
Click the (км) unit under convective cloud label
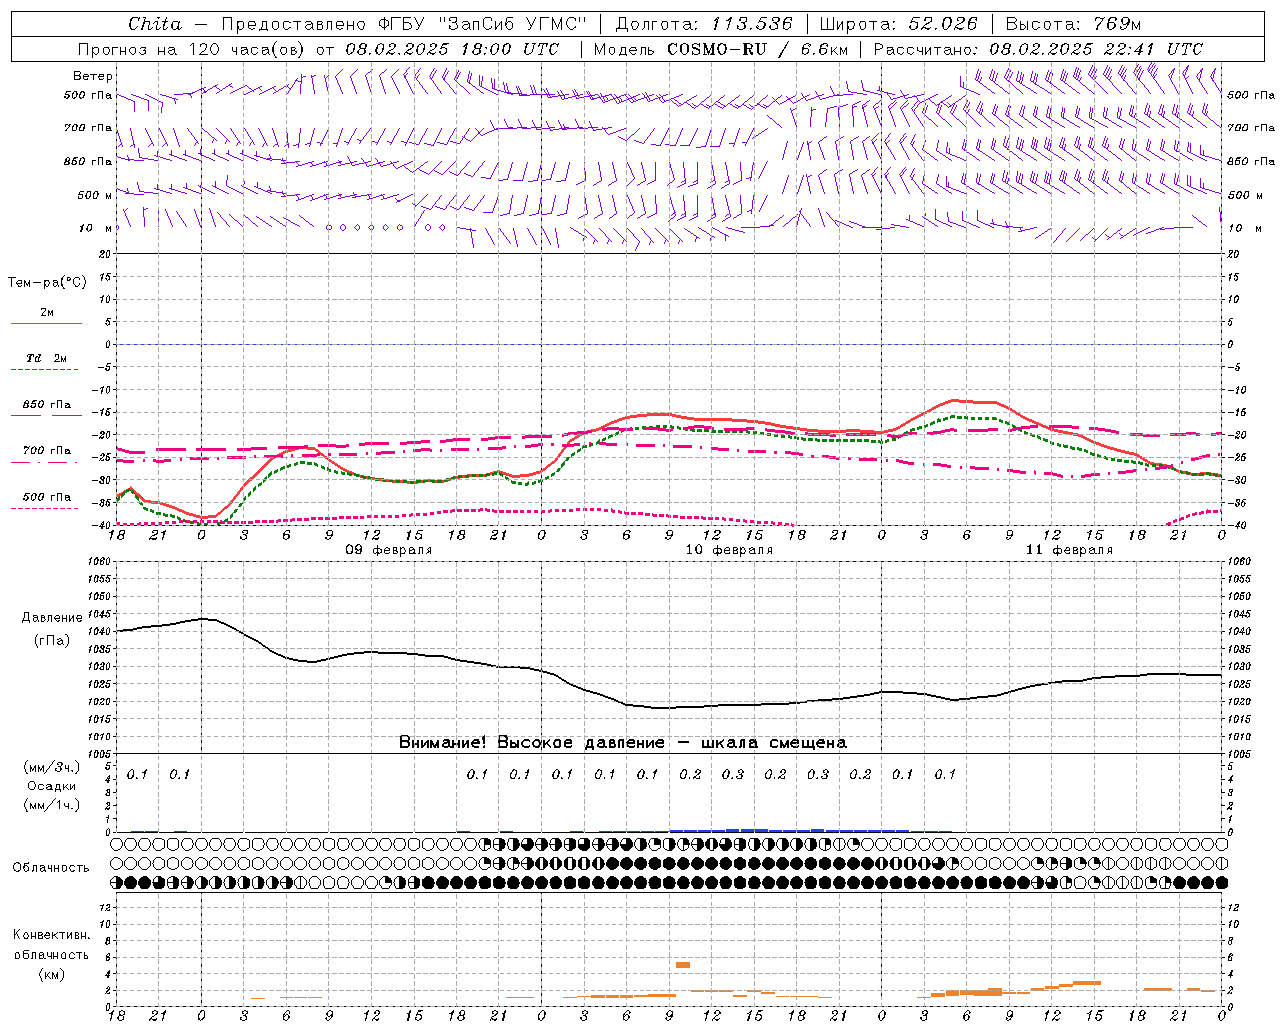click(x=51, y=974)
